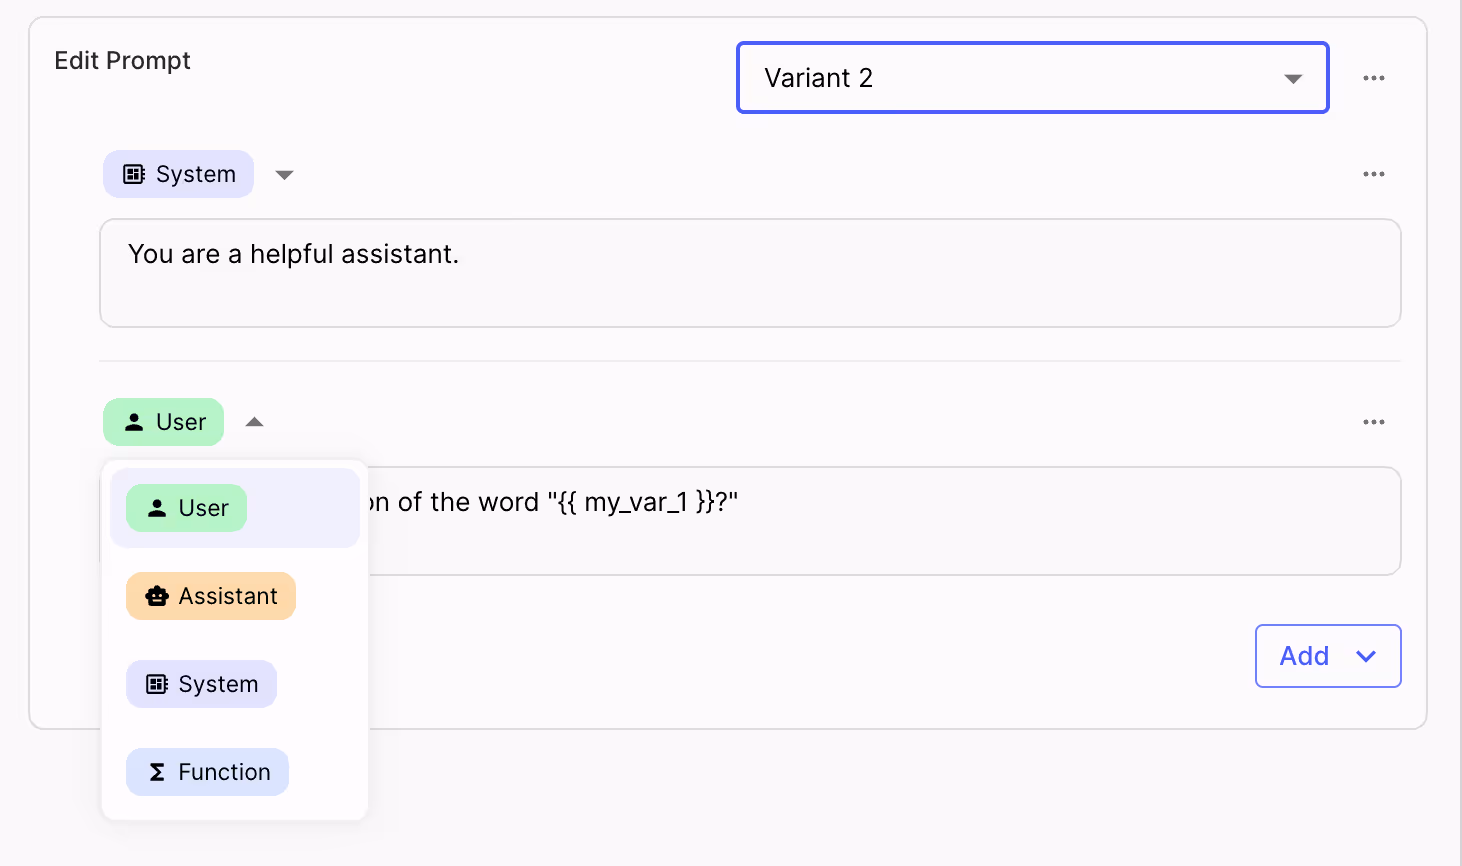This screenshot has height=866, width=1462.
Task: Open the System message options ellipsis
Action: point(1374,174)
